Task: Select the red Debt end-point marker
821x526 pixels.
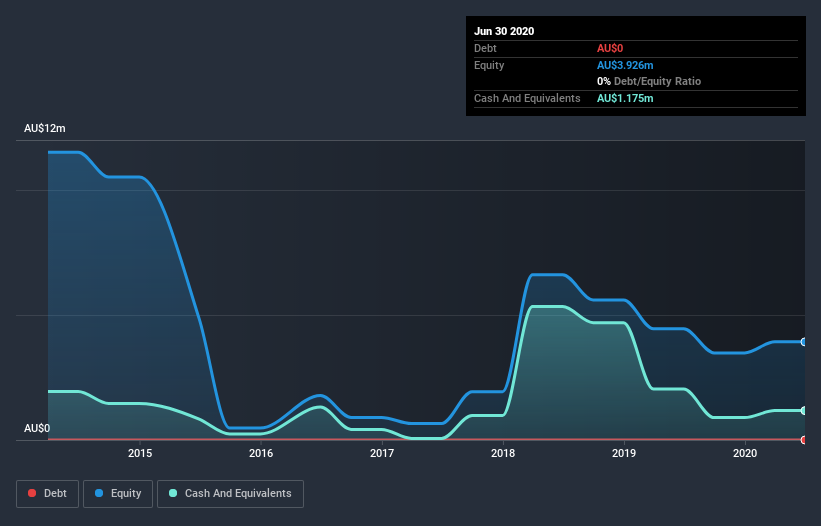Action: click(x=804, y=440)
